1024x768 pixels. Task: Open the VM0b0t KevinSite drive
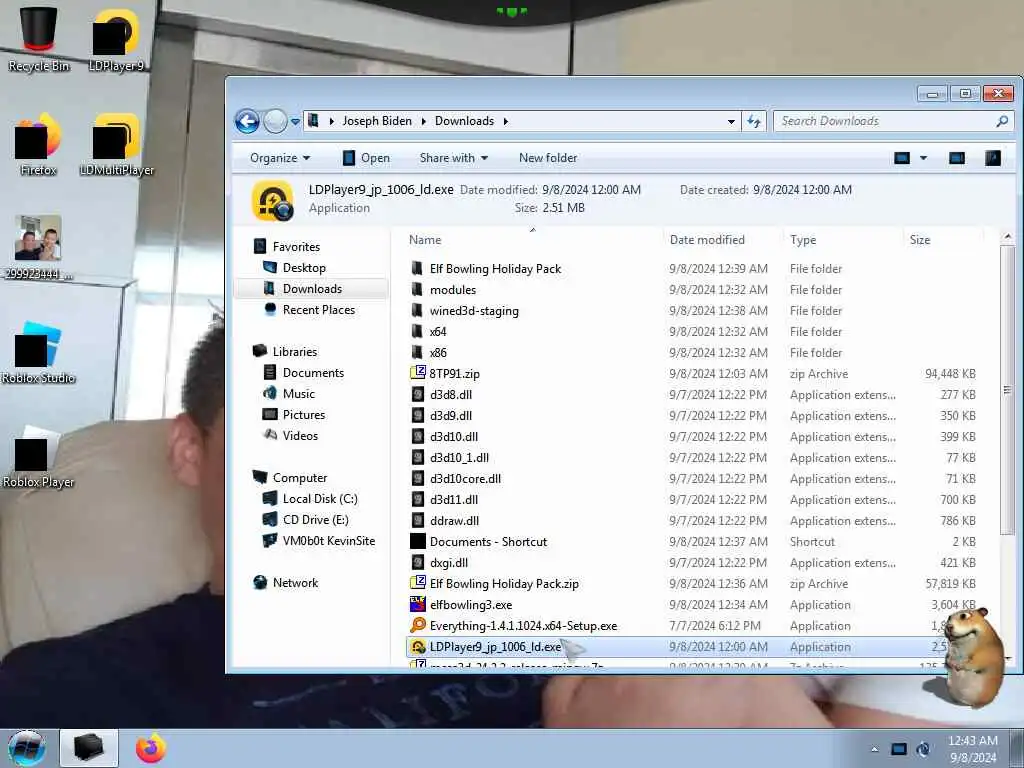coord(319,541)
